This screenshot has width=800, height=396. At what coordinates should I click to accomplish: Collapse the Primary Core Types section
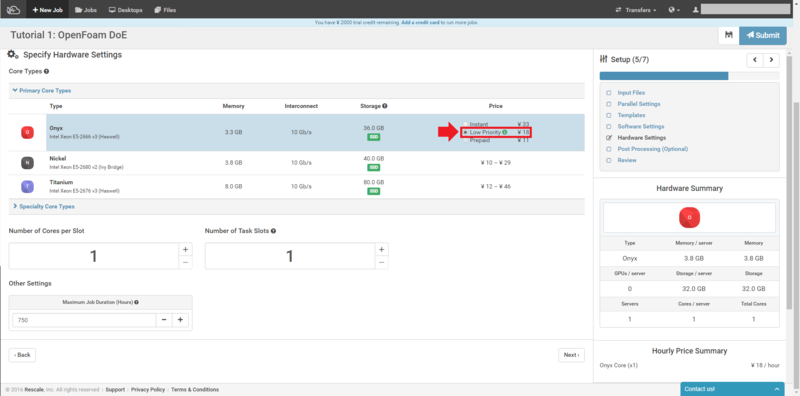pyautogui.click(x=42, y=91)
